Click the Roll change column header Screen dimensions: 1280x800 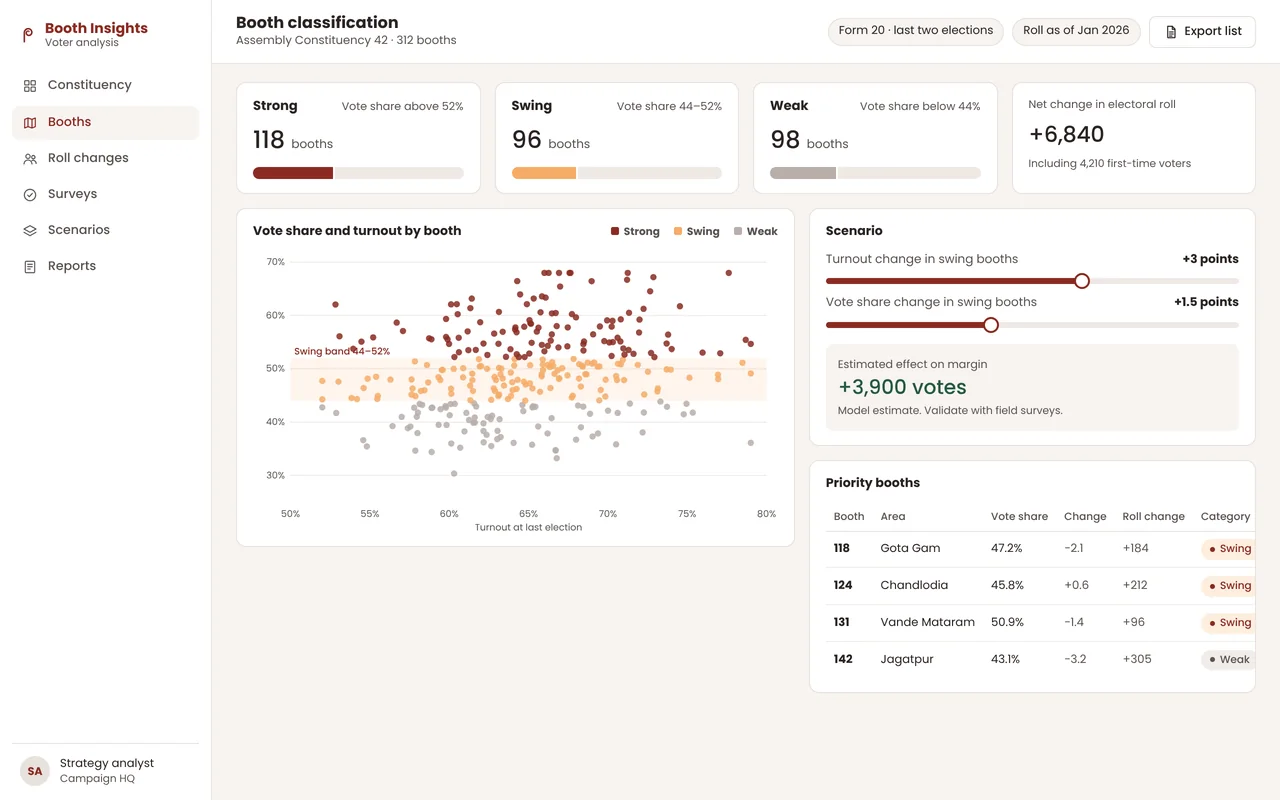tap(1153, 517)
